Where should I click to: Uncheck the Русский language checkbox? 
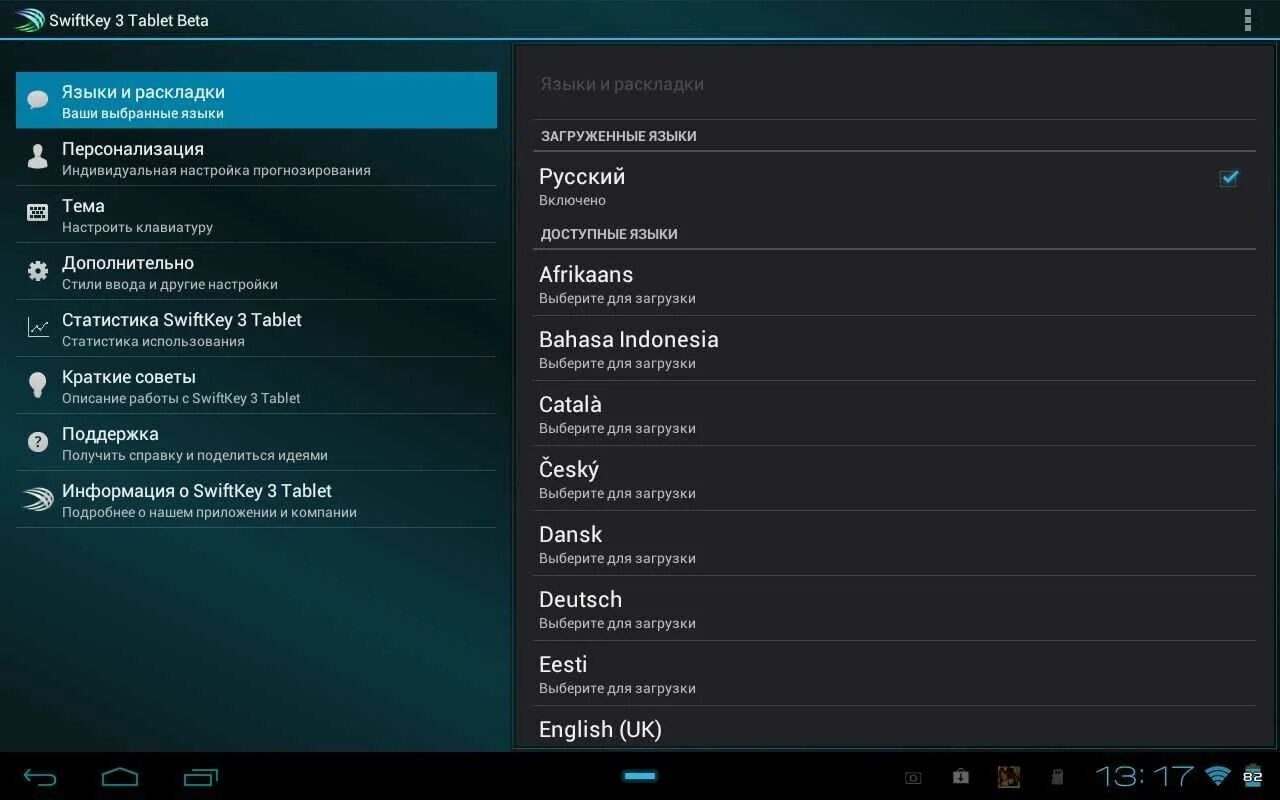[1229, 178]
